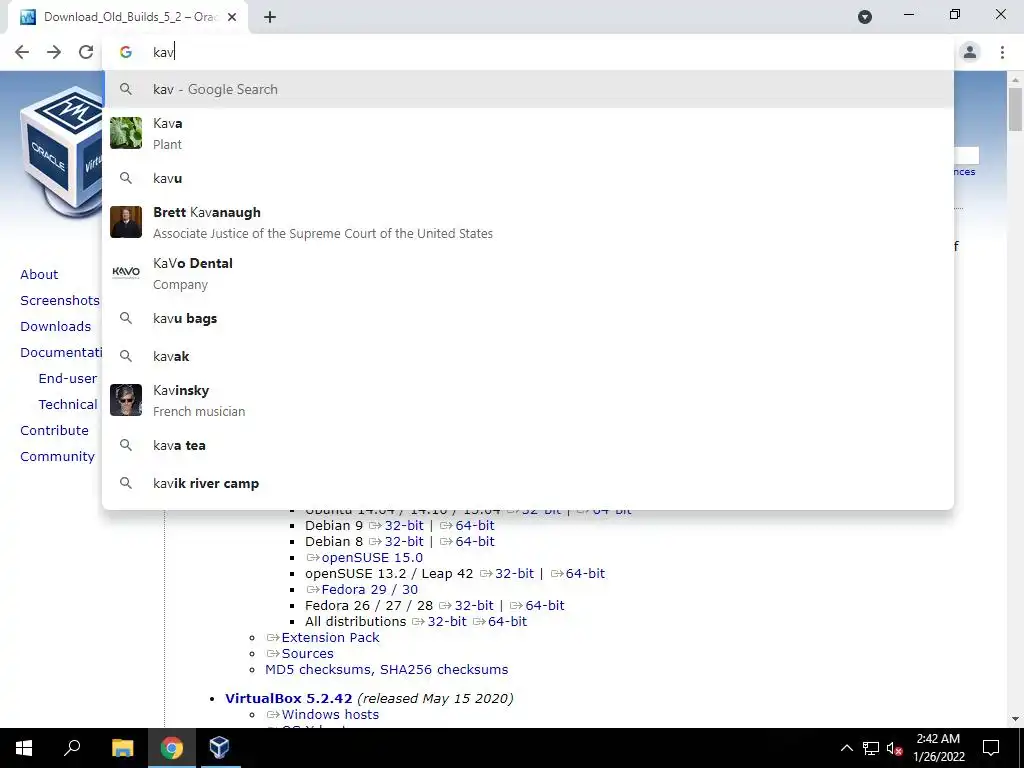Viewport: 1024px width, 768px height.
Task: Open taskbar search magnifier
Action: click(x=72, y=748)
